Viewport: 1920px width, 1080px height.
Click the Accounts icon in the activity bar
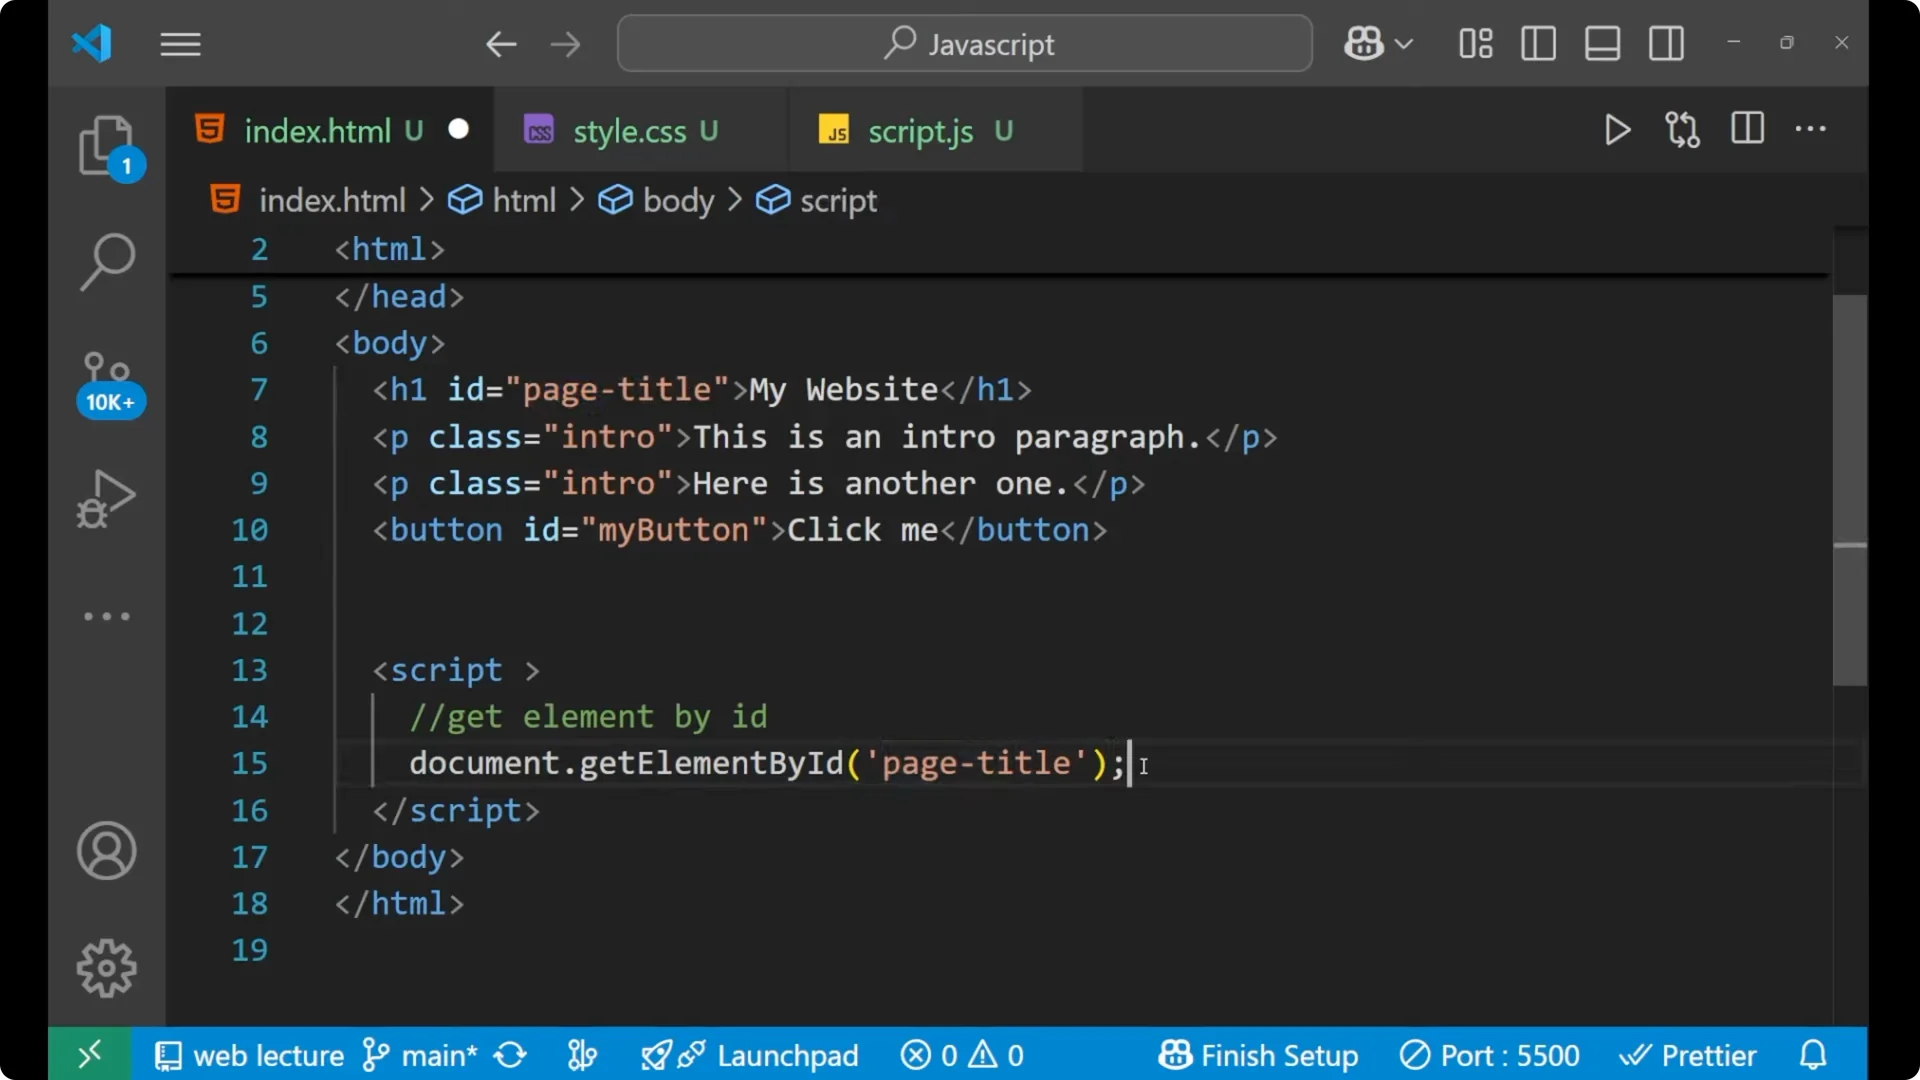(106, 851)
